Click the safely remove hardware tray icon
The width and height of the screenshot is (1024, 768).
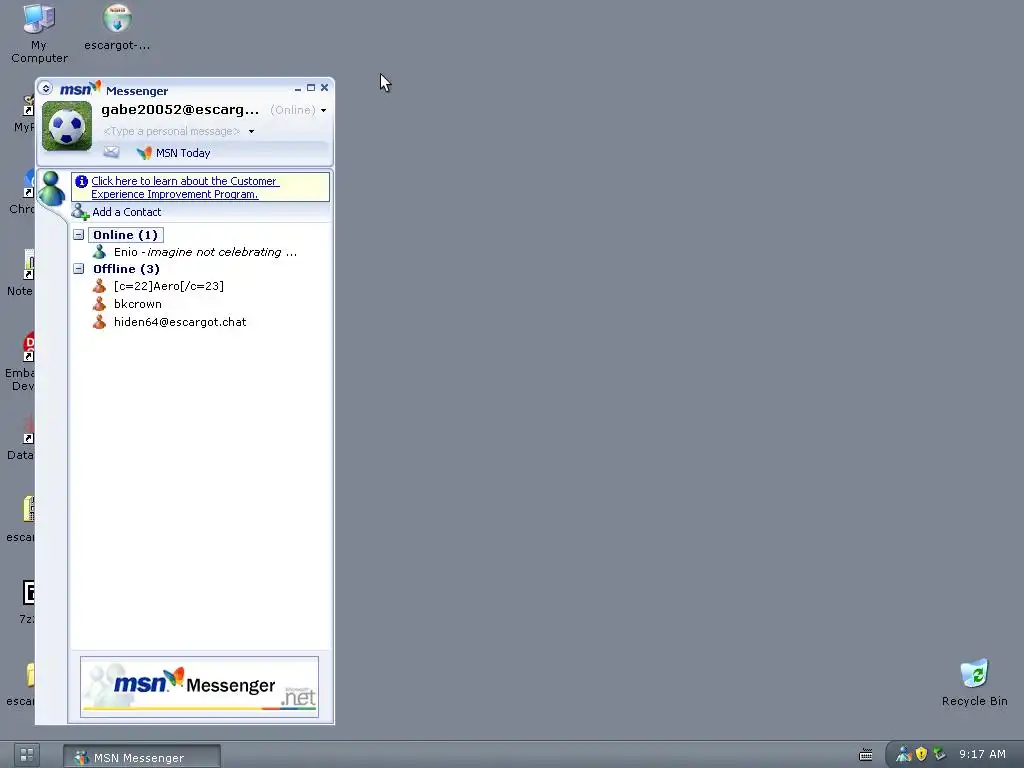(x=939, y=754)
